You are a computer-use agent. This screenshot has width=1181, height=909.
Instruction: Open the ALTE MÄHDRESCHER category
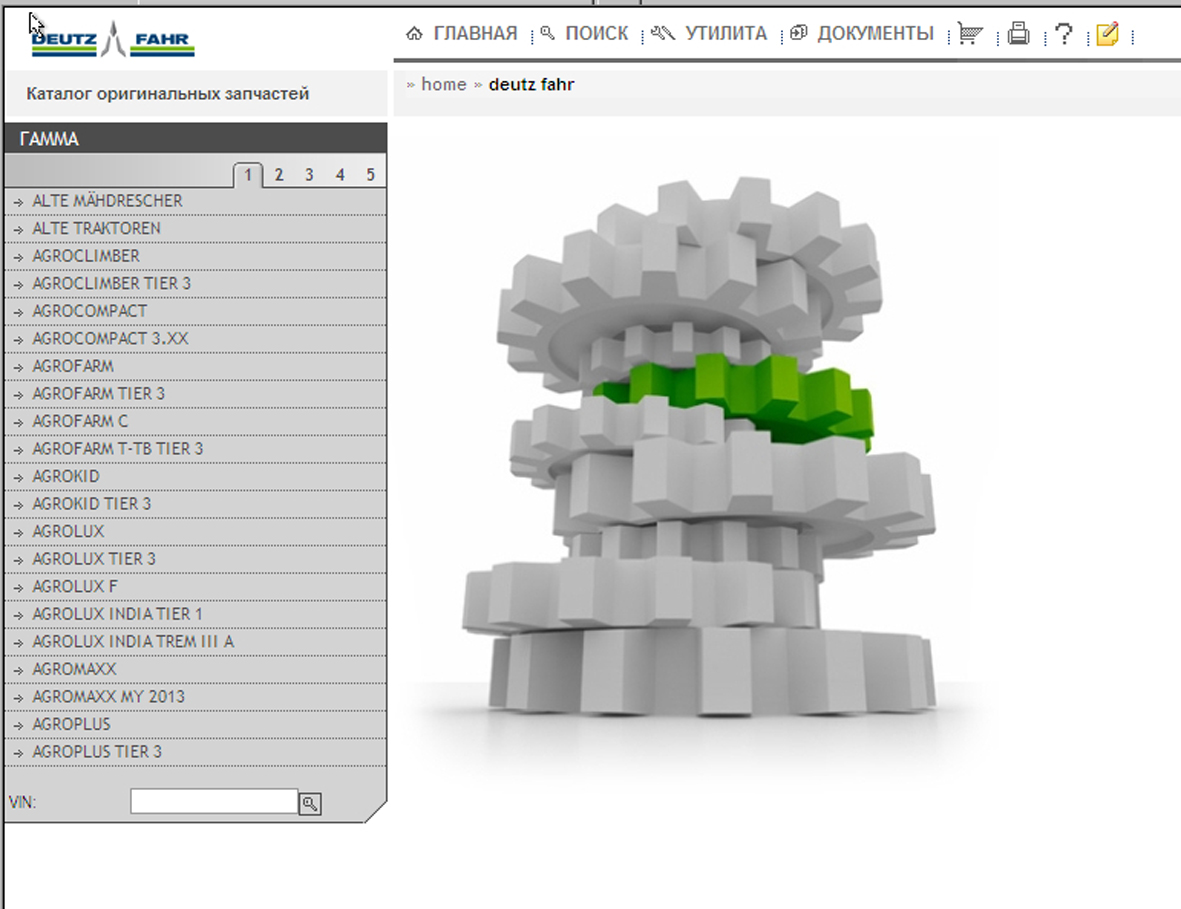tap(107, 201)
